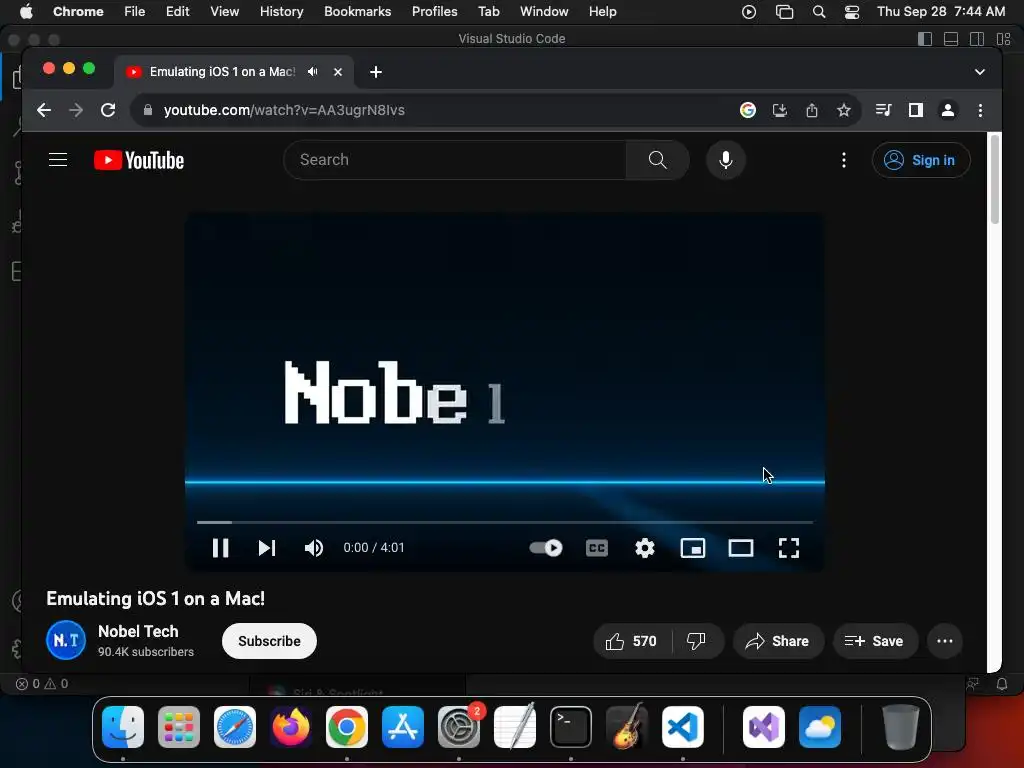Click the search magnifier button
Image resolution: width=1024 pixels, height=768 pixels.
658,160
